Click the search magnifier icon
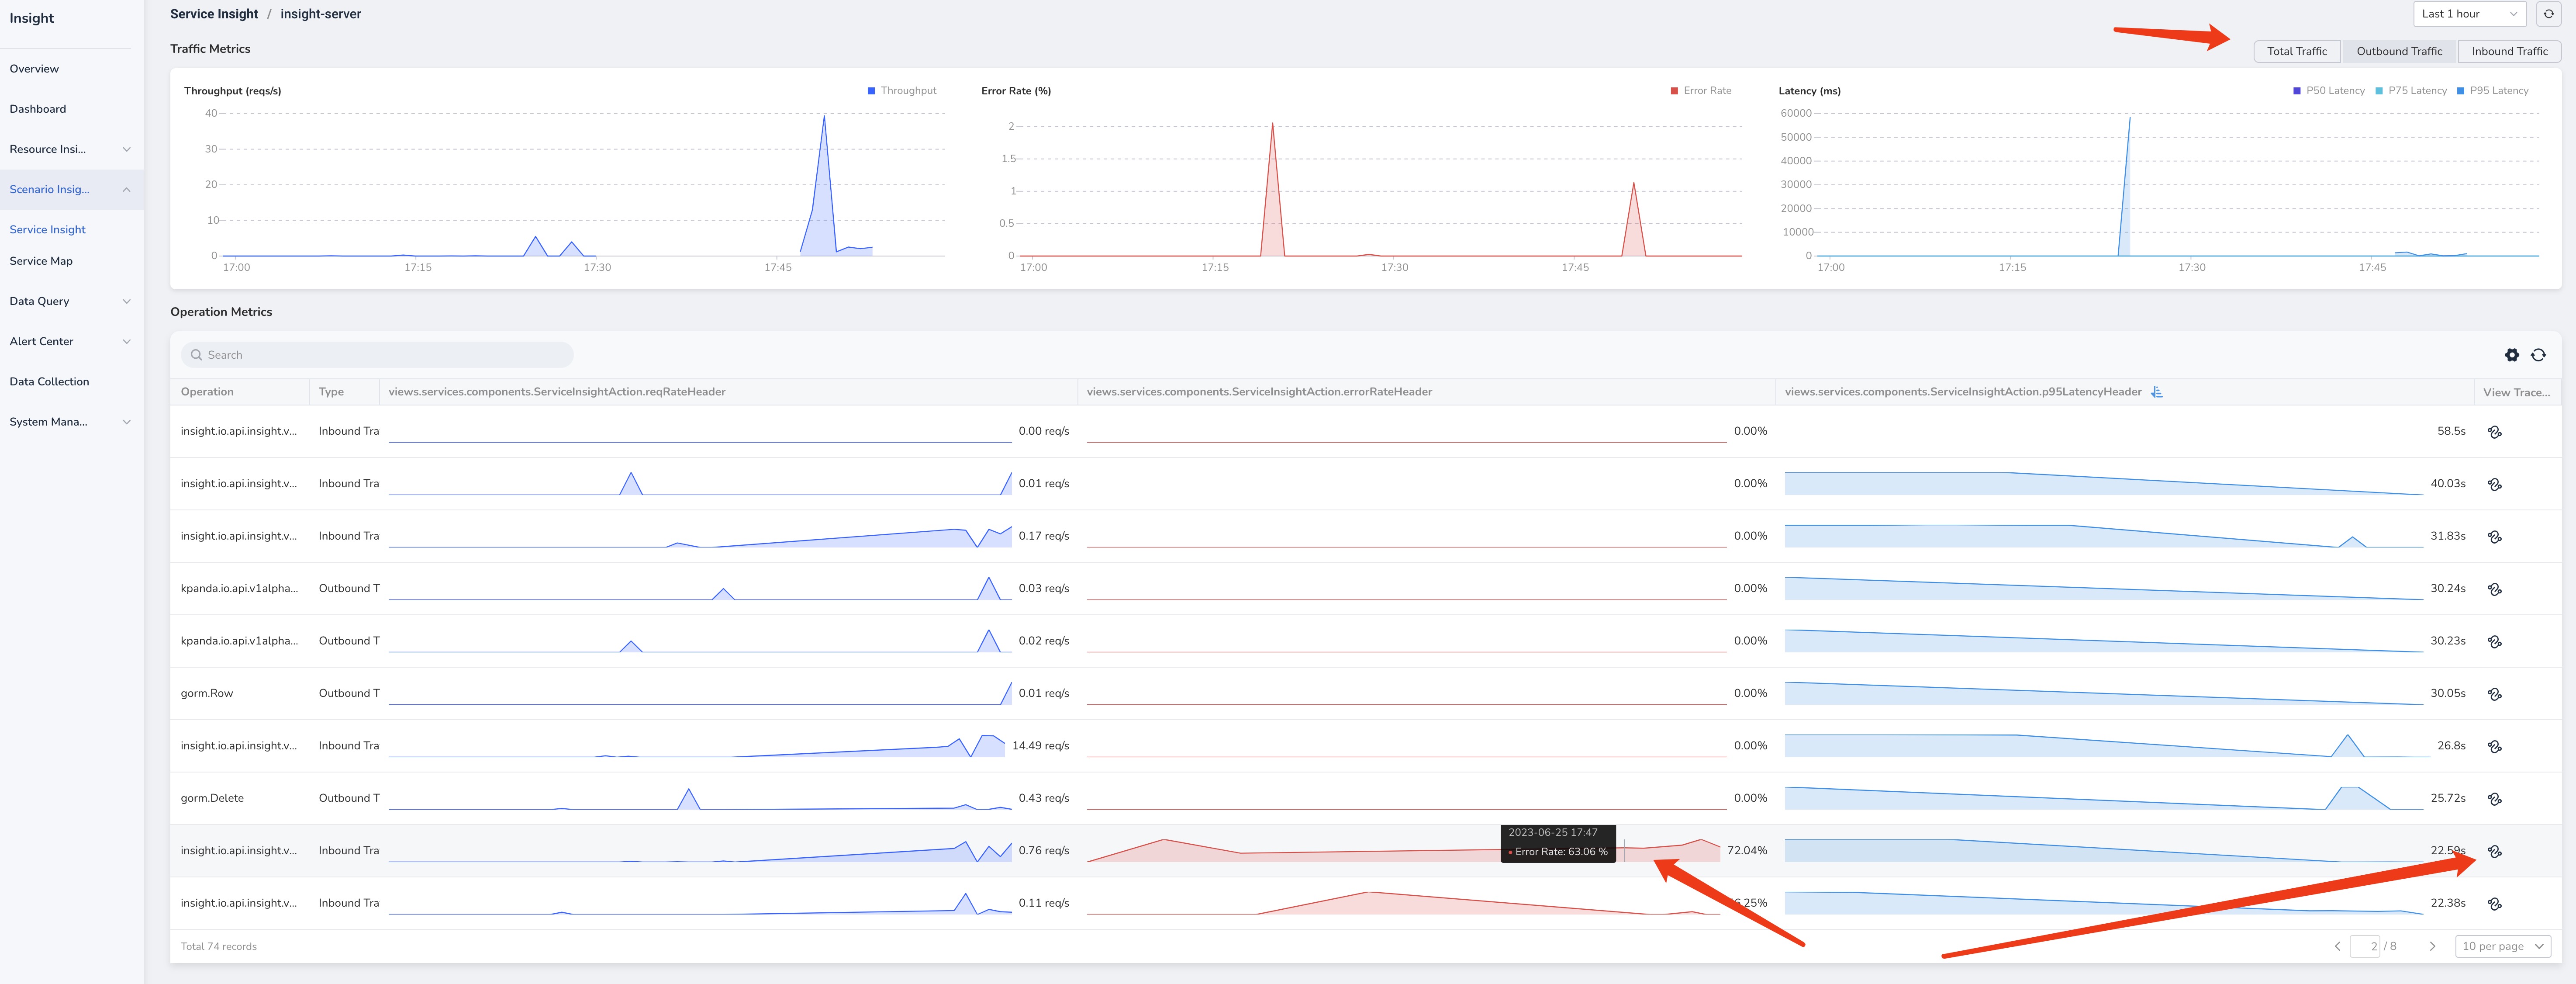This screenshot has width=2576, height=984. click(x=197, y=355)
